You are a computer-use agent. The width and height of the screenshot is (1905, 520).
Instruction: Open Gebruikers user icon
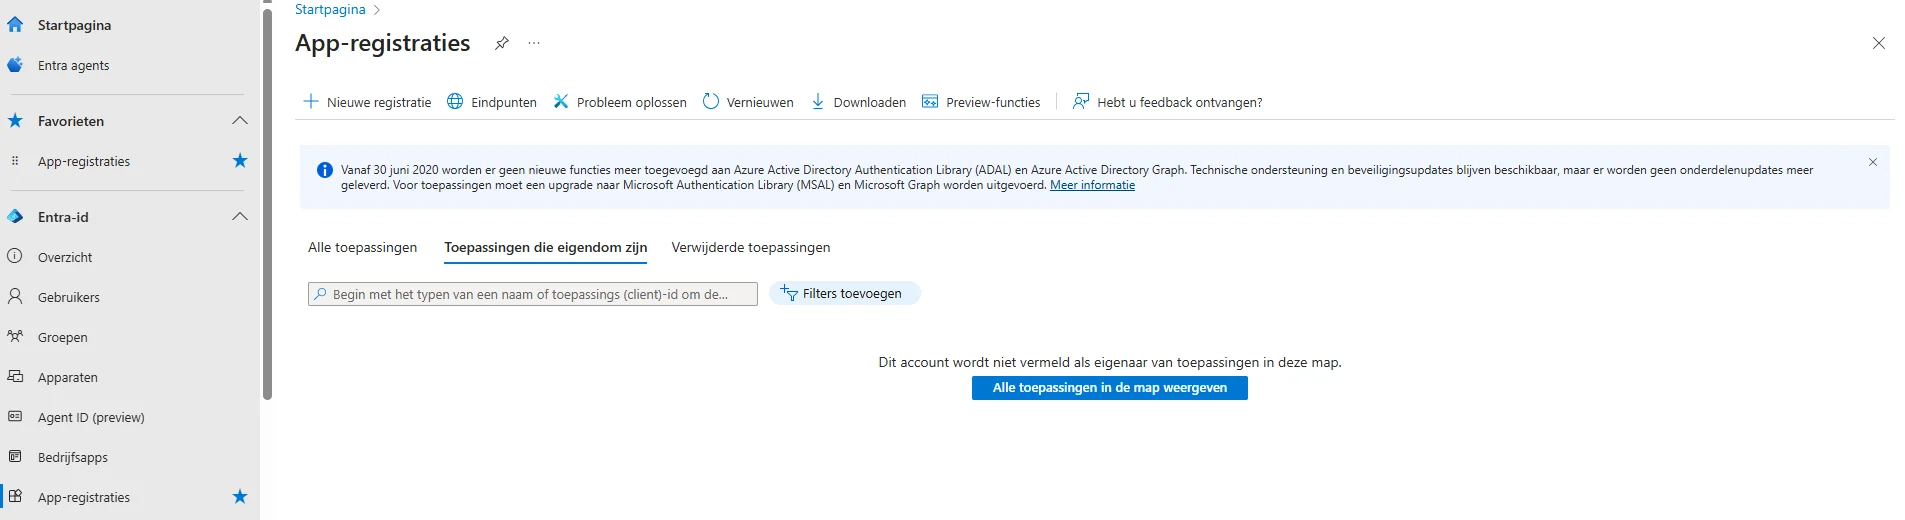pos(15,296)
